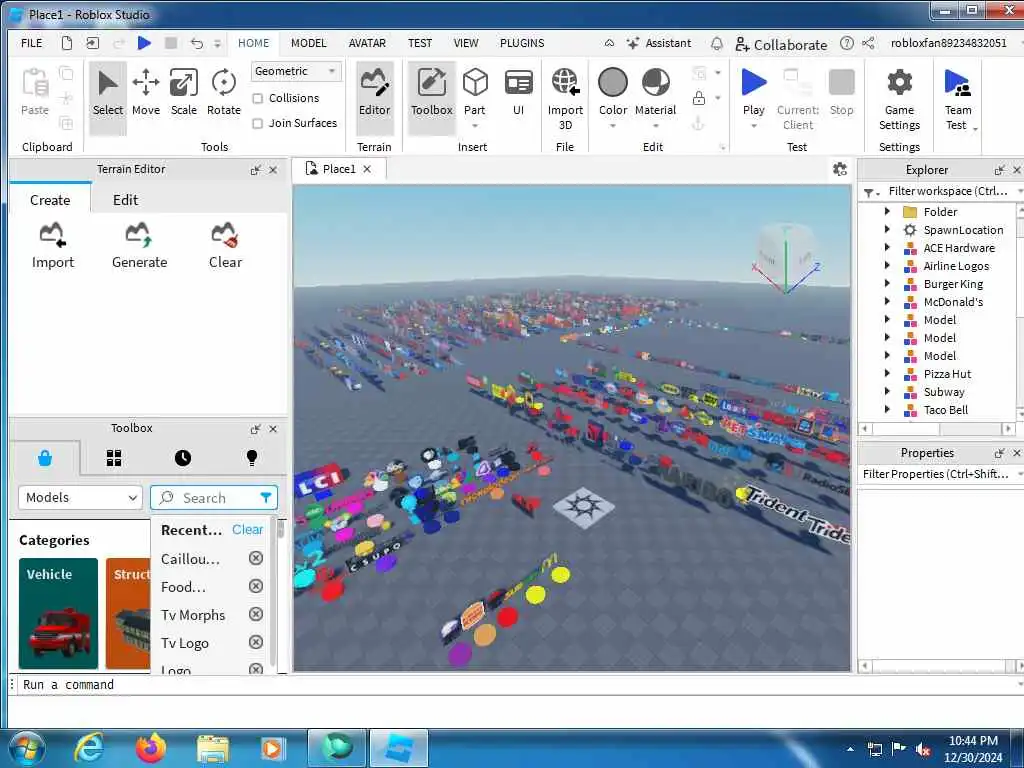The height and width of the screenshot is (768, 1024).
Task: Open viewport settings gear icon
Action: pos(840,169)
